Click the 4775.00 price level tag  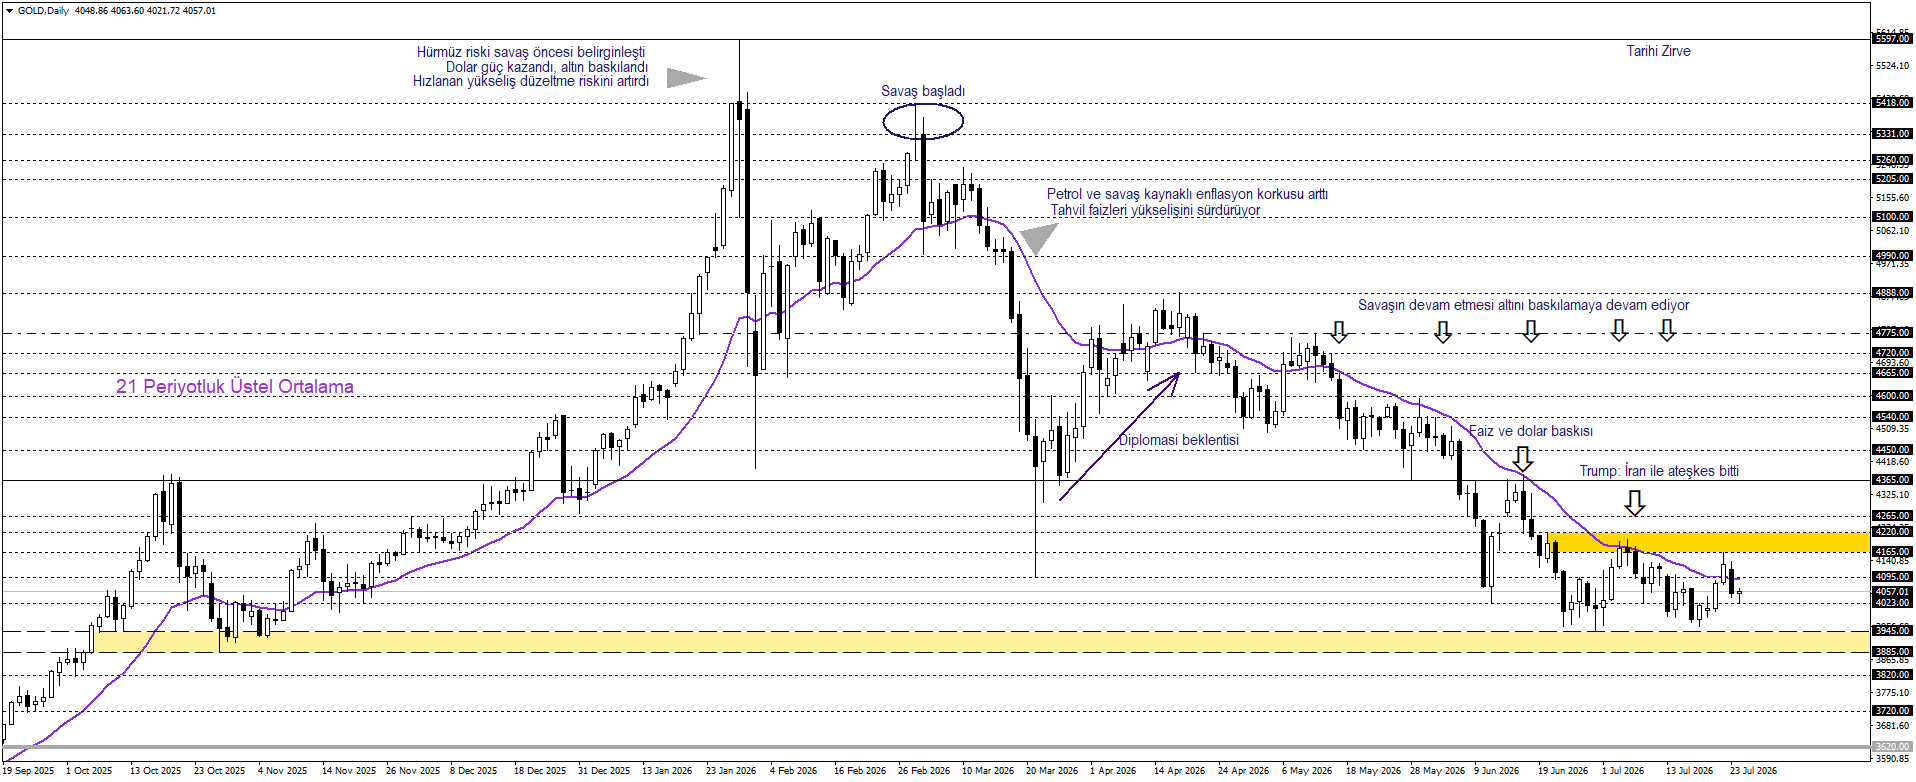1892,333
